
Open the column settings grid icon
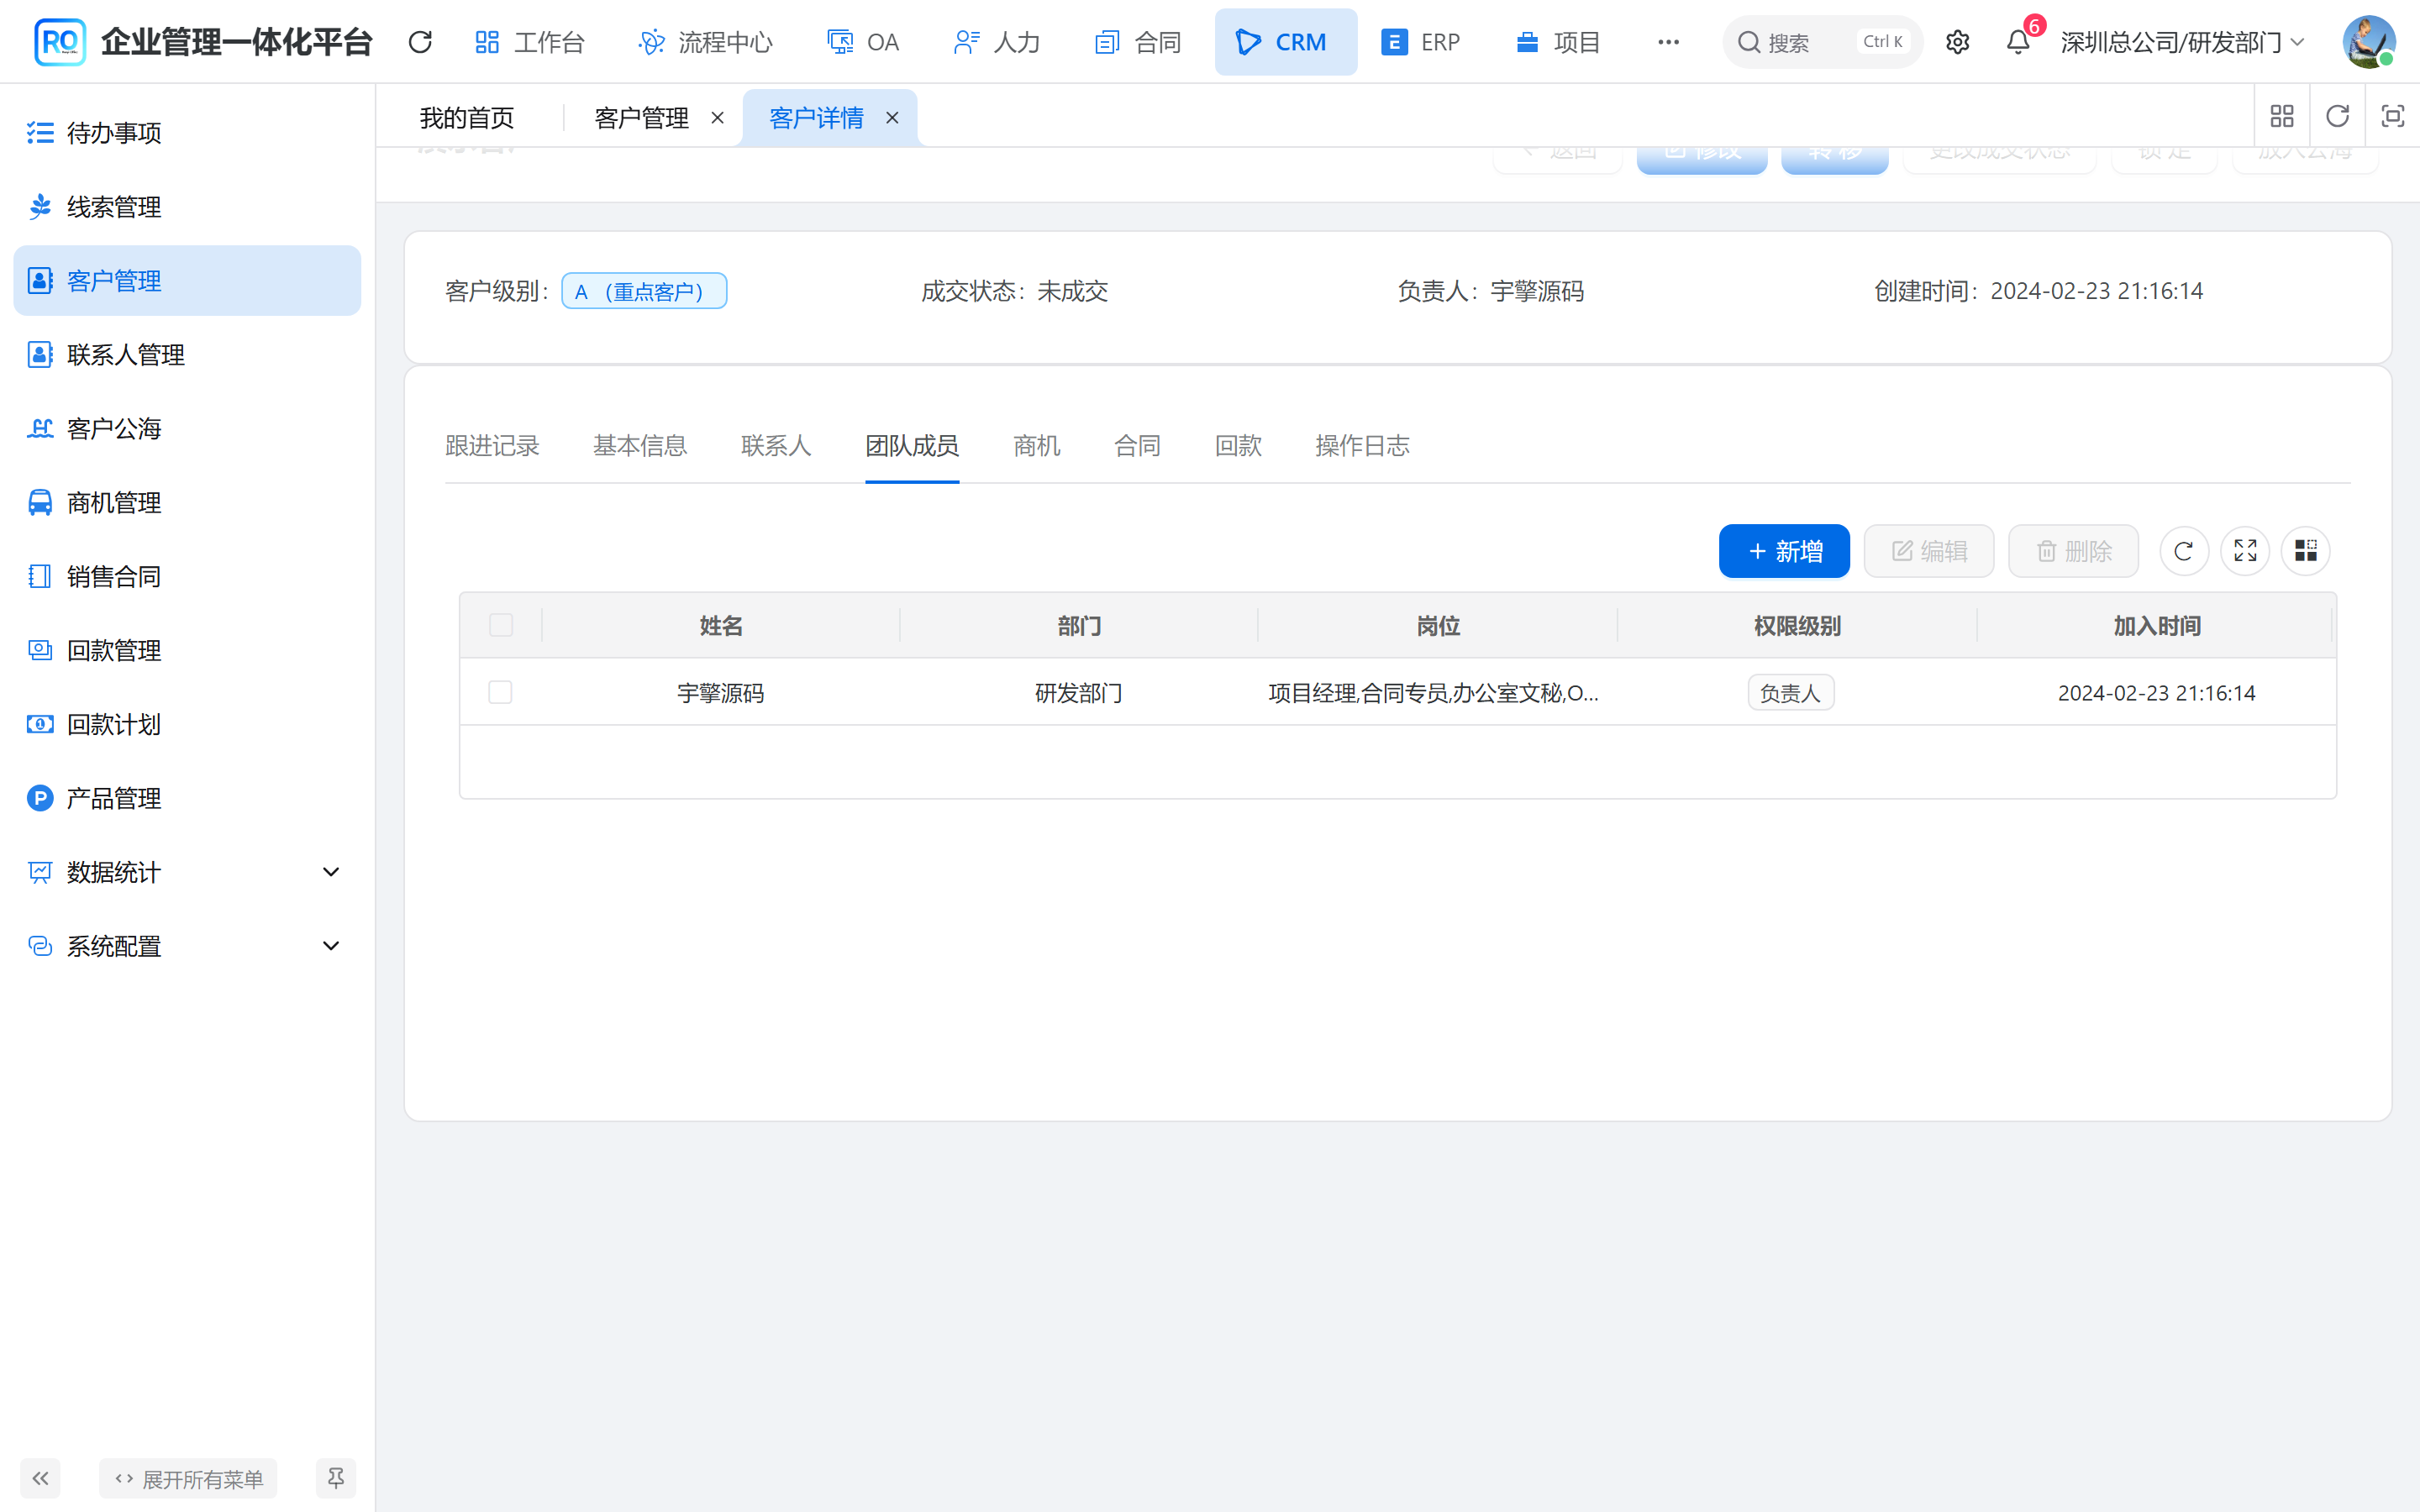2306,551
